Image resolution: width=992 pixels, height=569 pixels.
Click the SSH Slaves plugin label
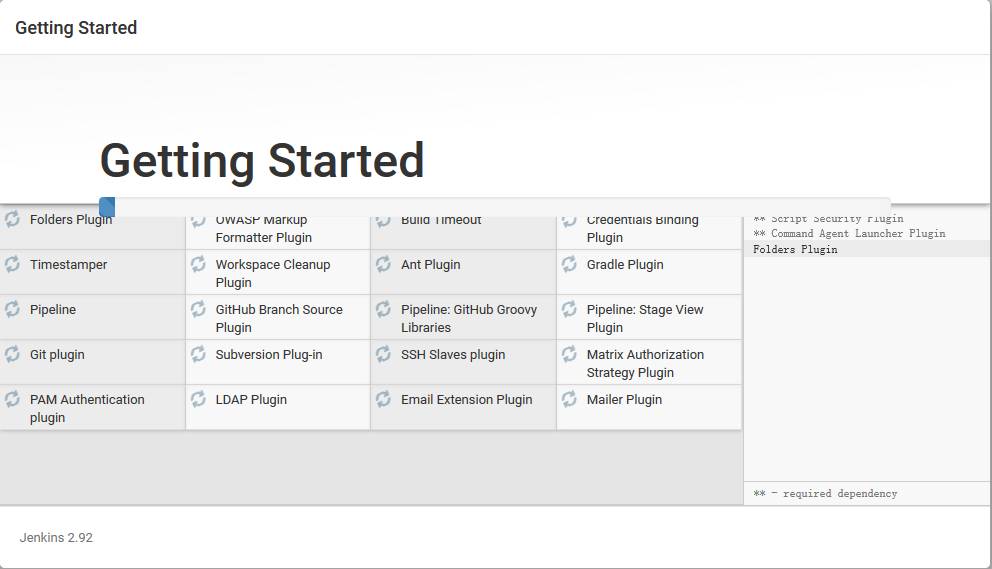click(x=453, y=354)
